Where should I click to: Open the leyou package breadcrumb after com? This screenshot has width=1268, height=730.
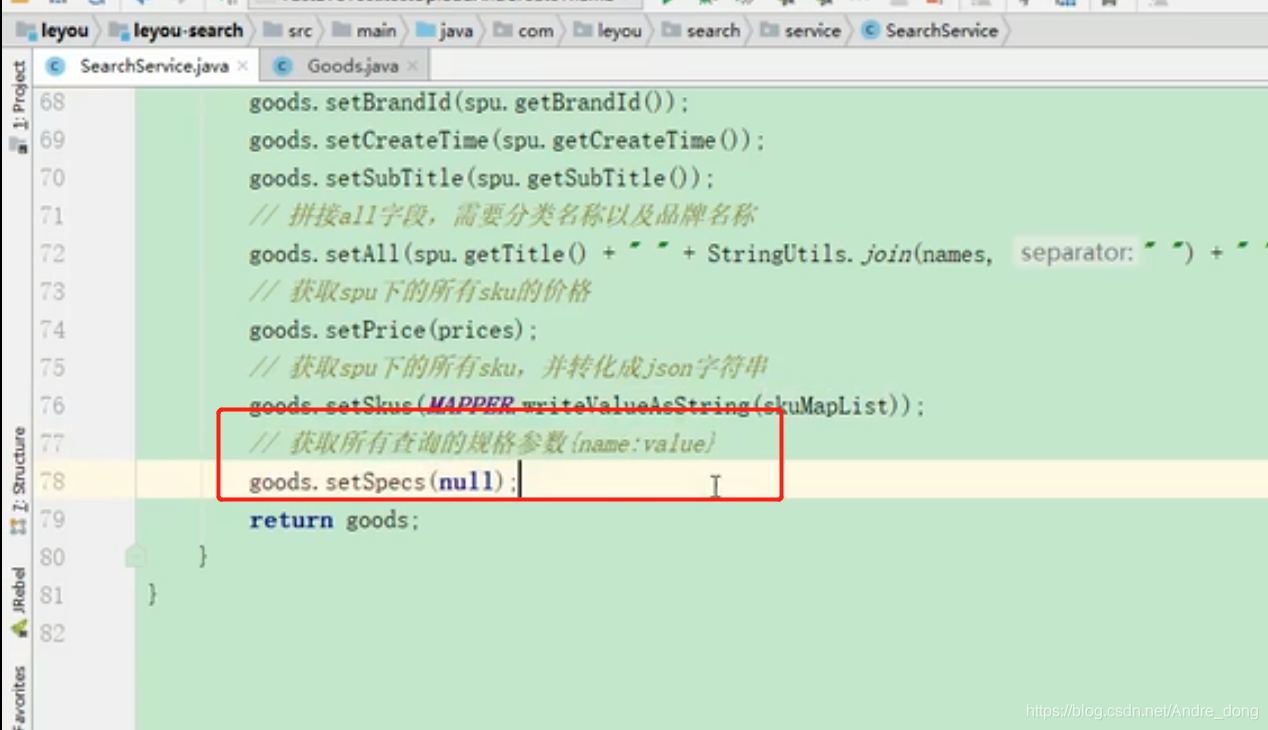(x=608, y=31)
